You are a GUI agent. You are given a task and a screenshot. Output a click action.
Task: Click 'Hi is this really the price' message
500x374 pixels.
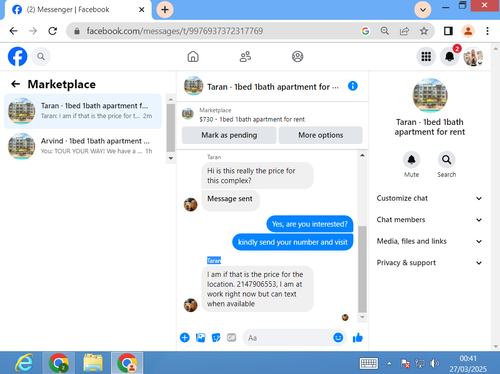257,175
